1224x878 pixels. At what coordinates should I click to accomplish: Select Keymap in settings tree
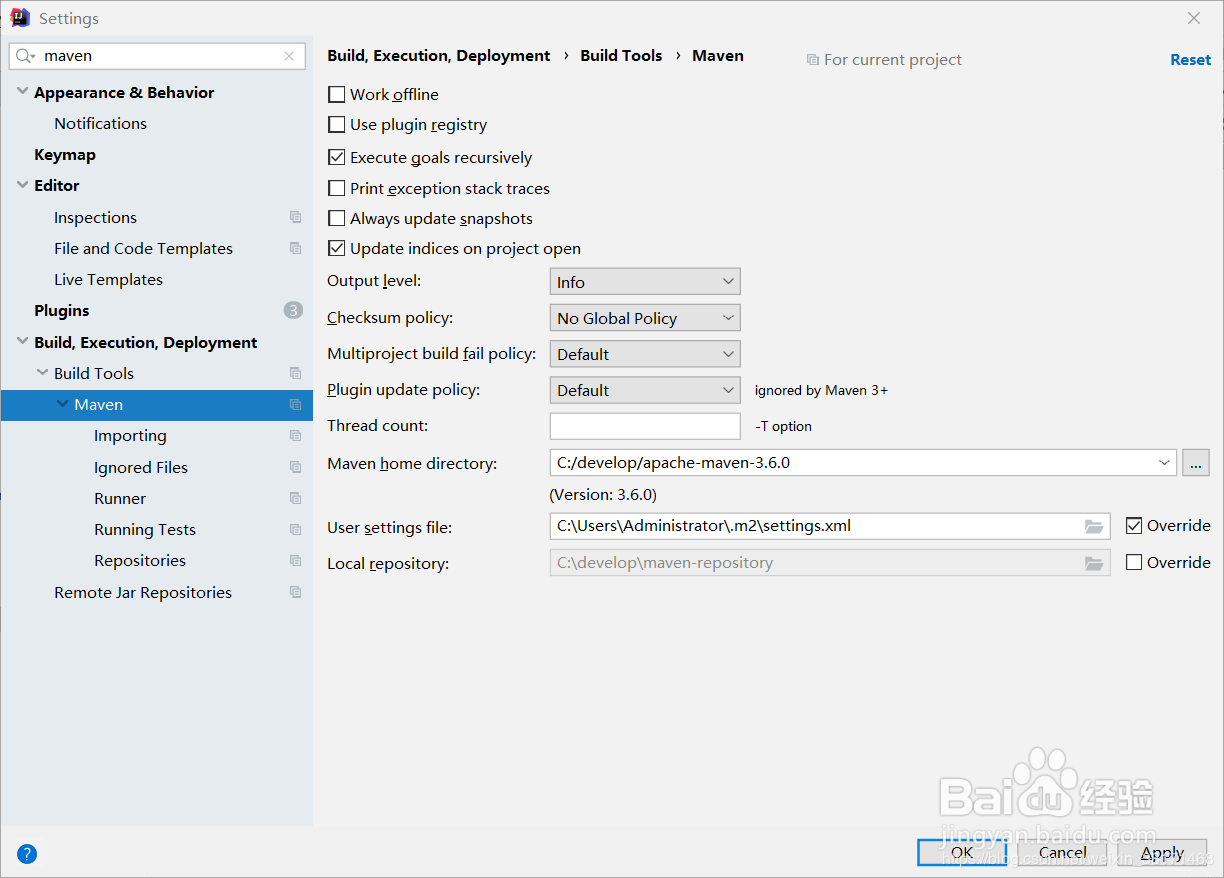[x=65, y=154]
